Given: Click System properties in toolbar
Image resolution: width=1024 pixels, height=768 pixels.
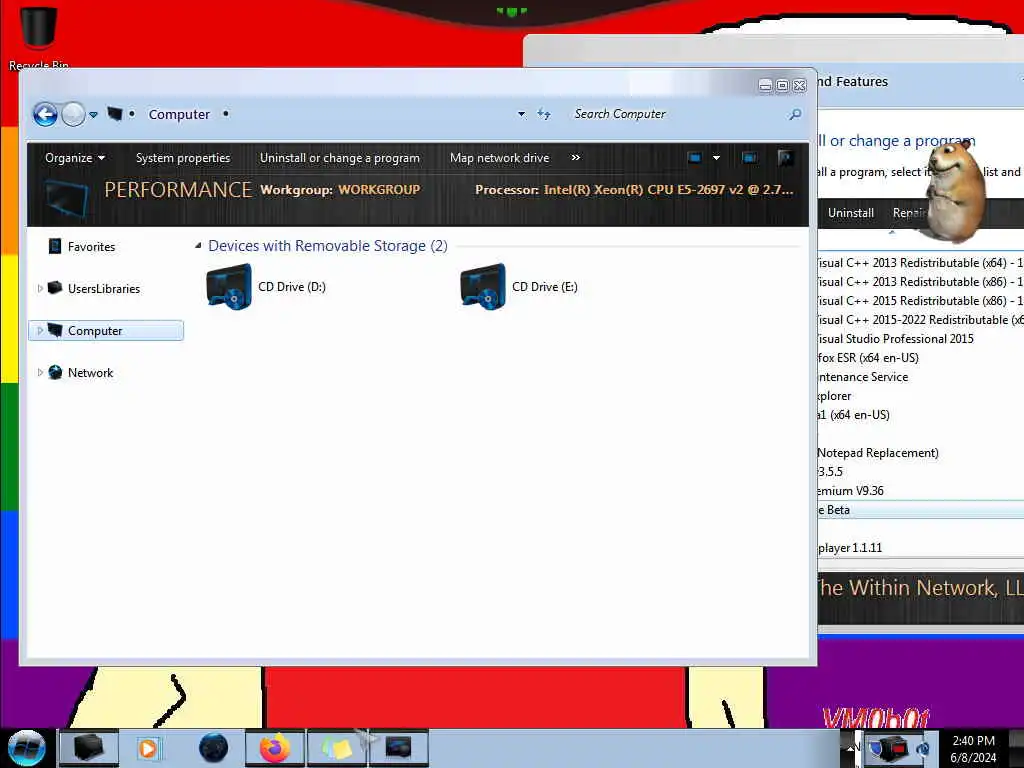Looking at the screenshot, I should (183, 158).
